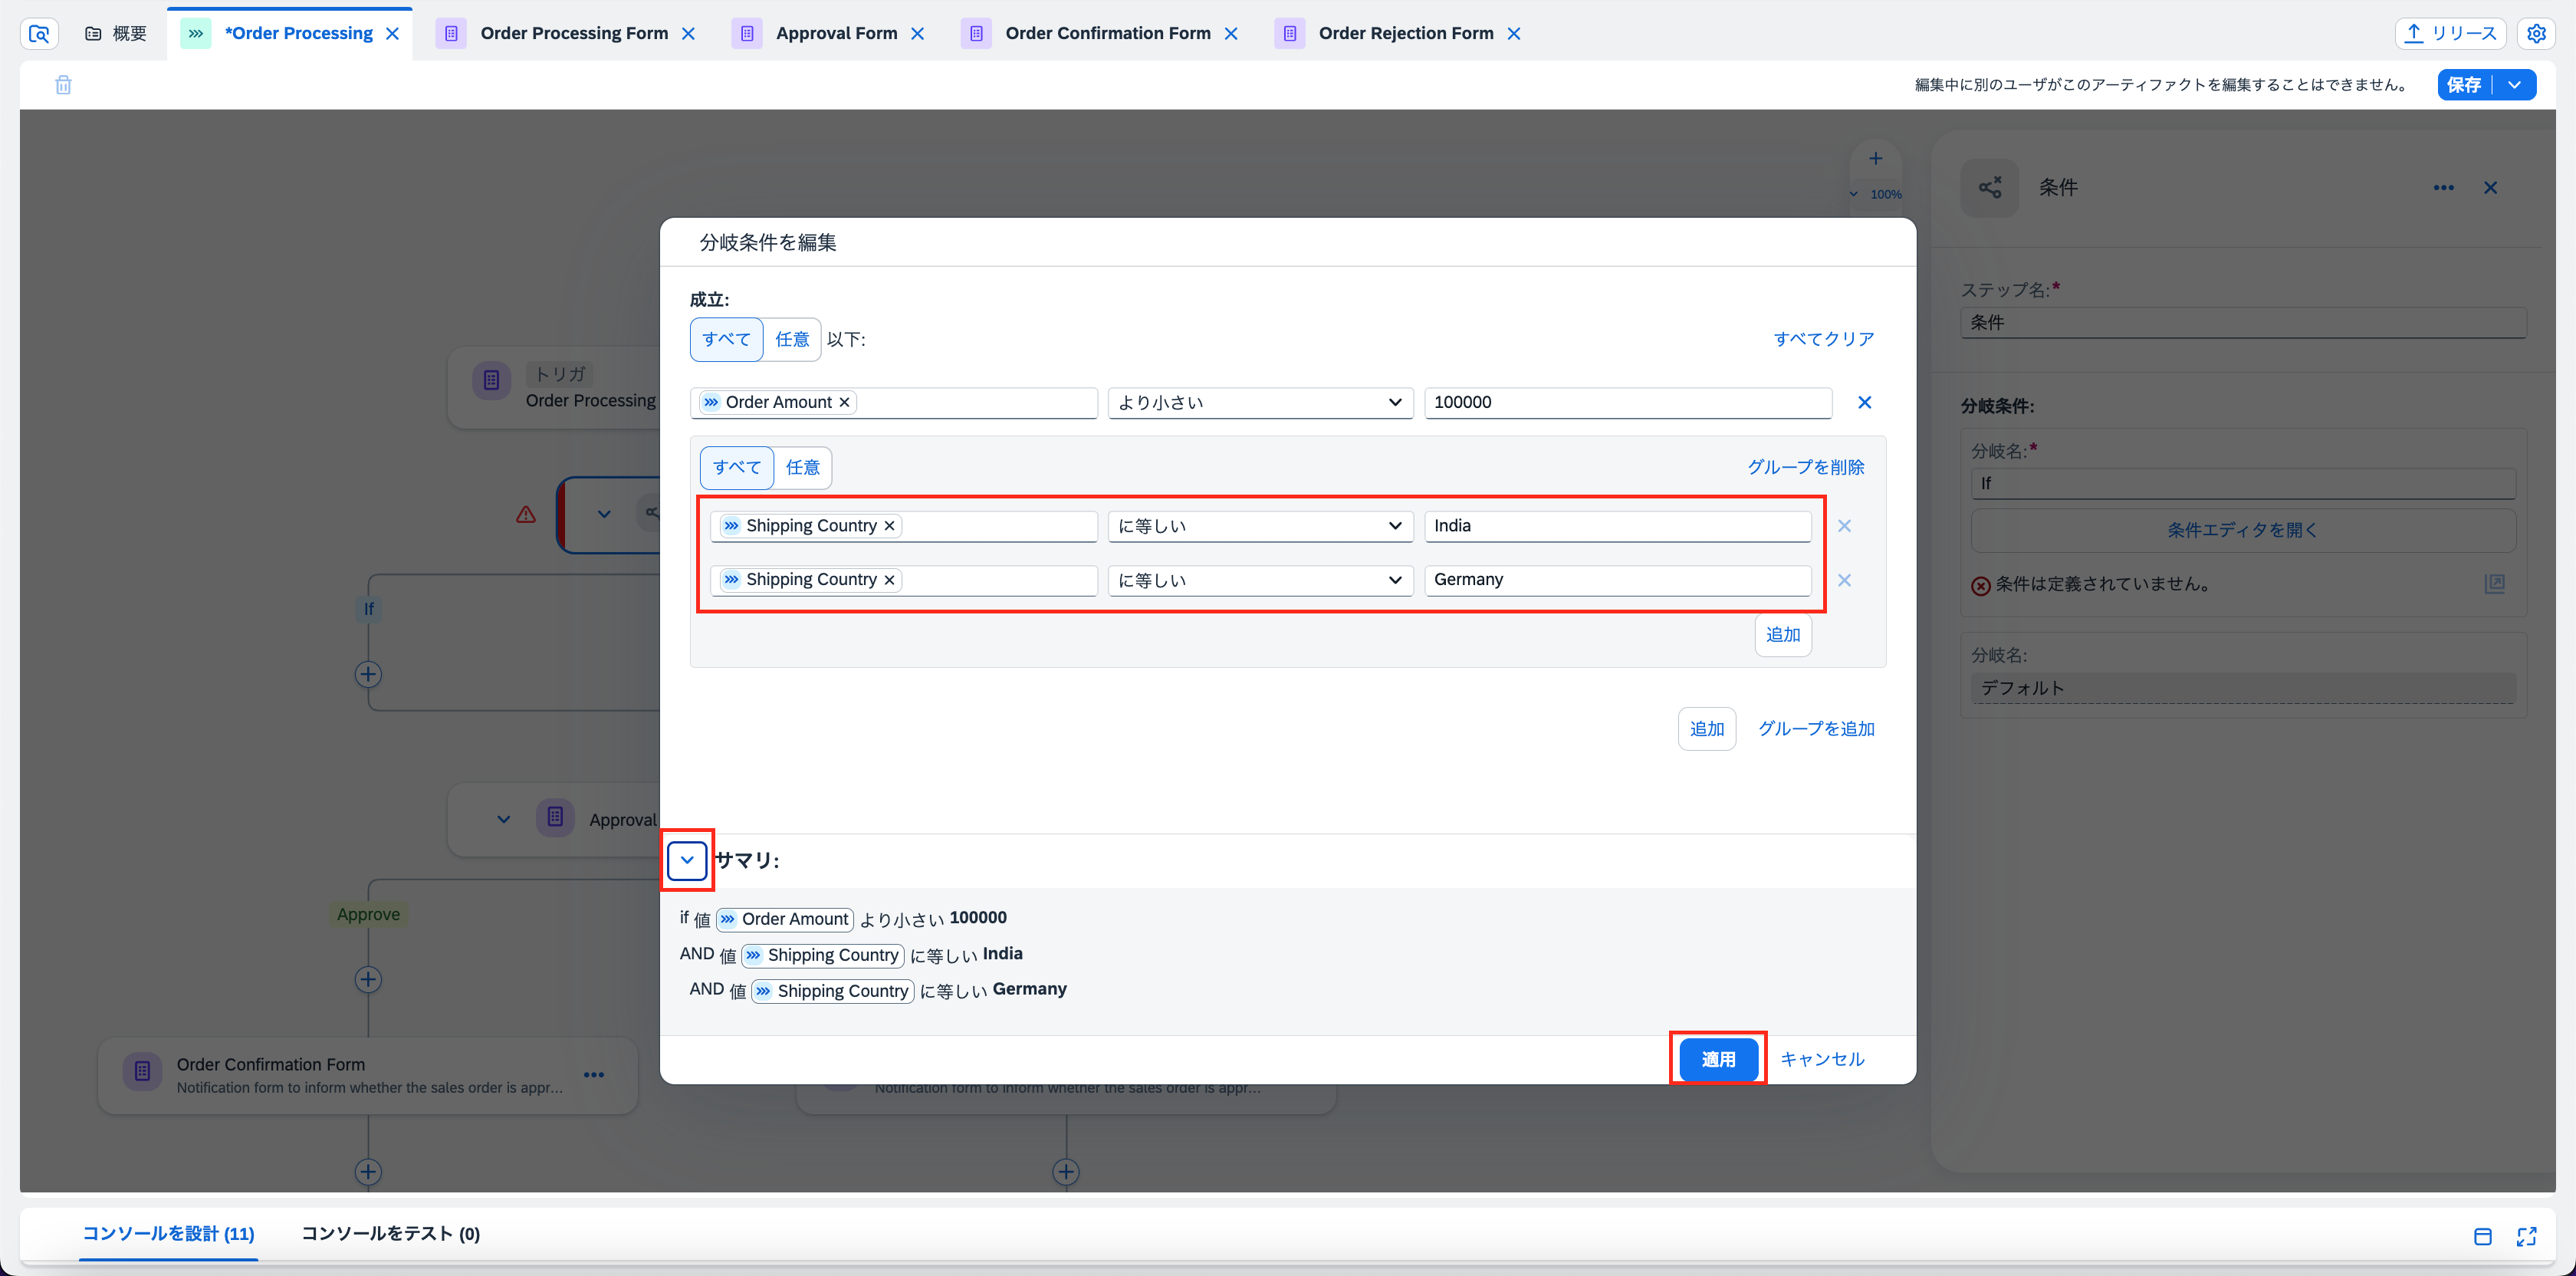
Task: Select top-level 任意 (any) match toggle
Action: point(791,339)
